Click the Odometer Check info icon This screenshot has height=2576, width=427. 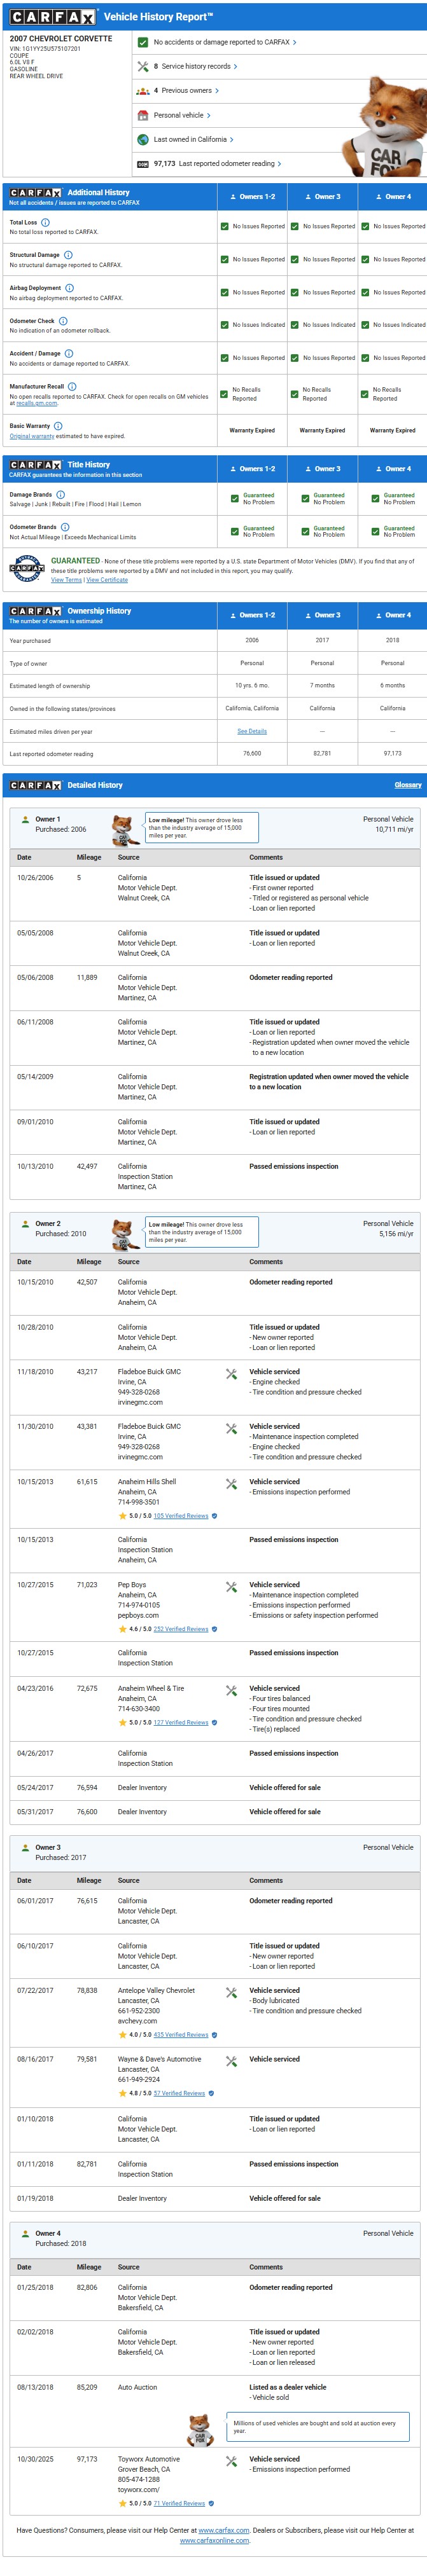63,321
